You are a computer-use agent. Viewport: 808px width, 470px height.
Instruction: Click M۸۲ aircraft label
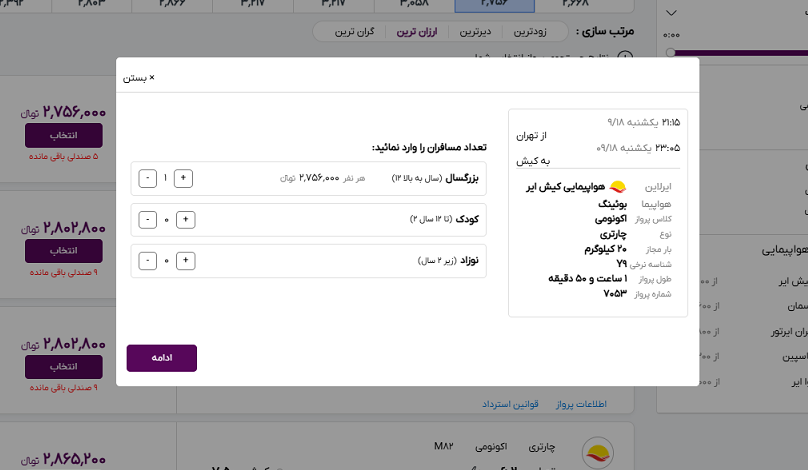pos(444,446)
